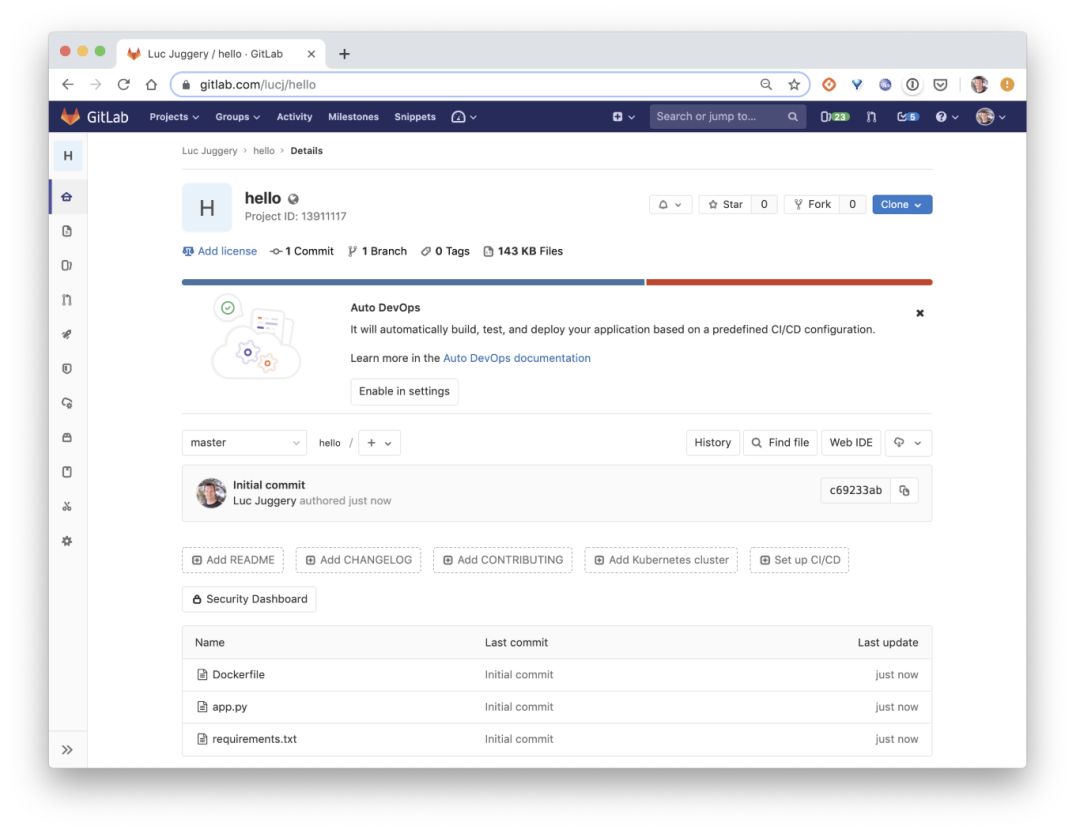This screenshot has width=1080, height=830.
Task: Open download source code dropdown
Action: pyautogui.click(x=907, y=442)
